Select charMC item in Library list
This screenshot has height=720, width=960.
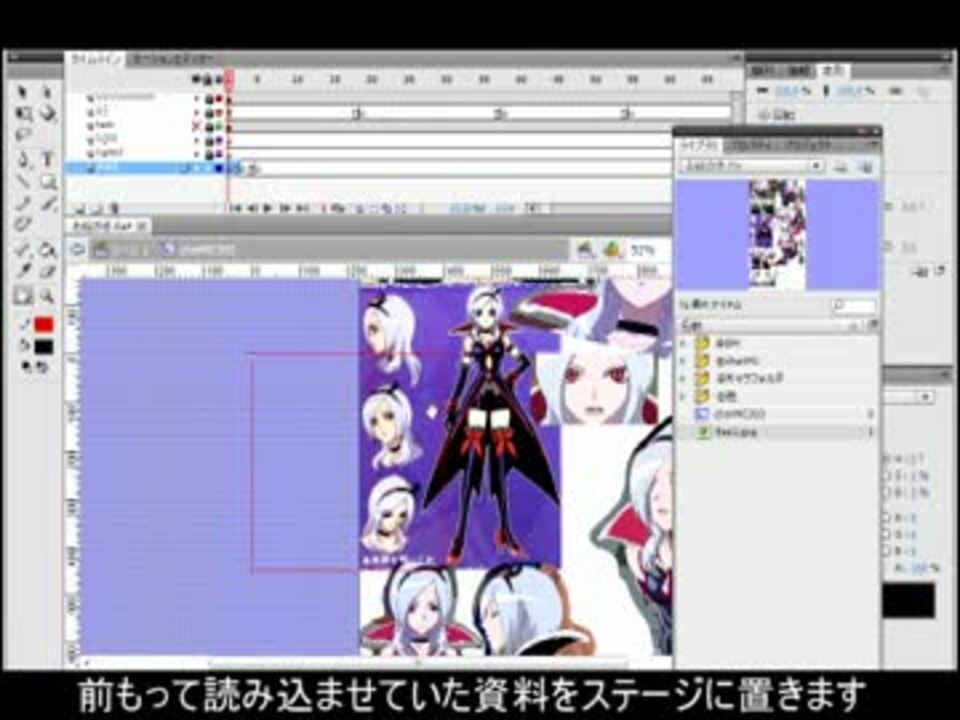[x=776, y=414]
